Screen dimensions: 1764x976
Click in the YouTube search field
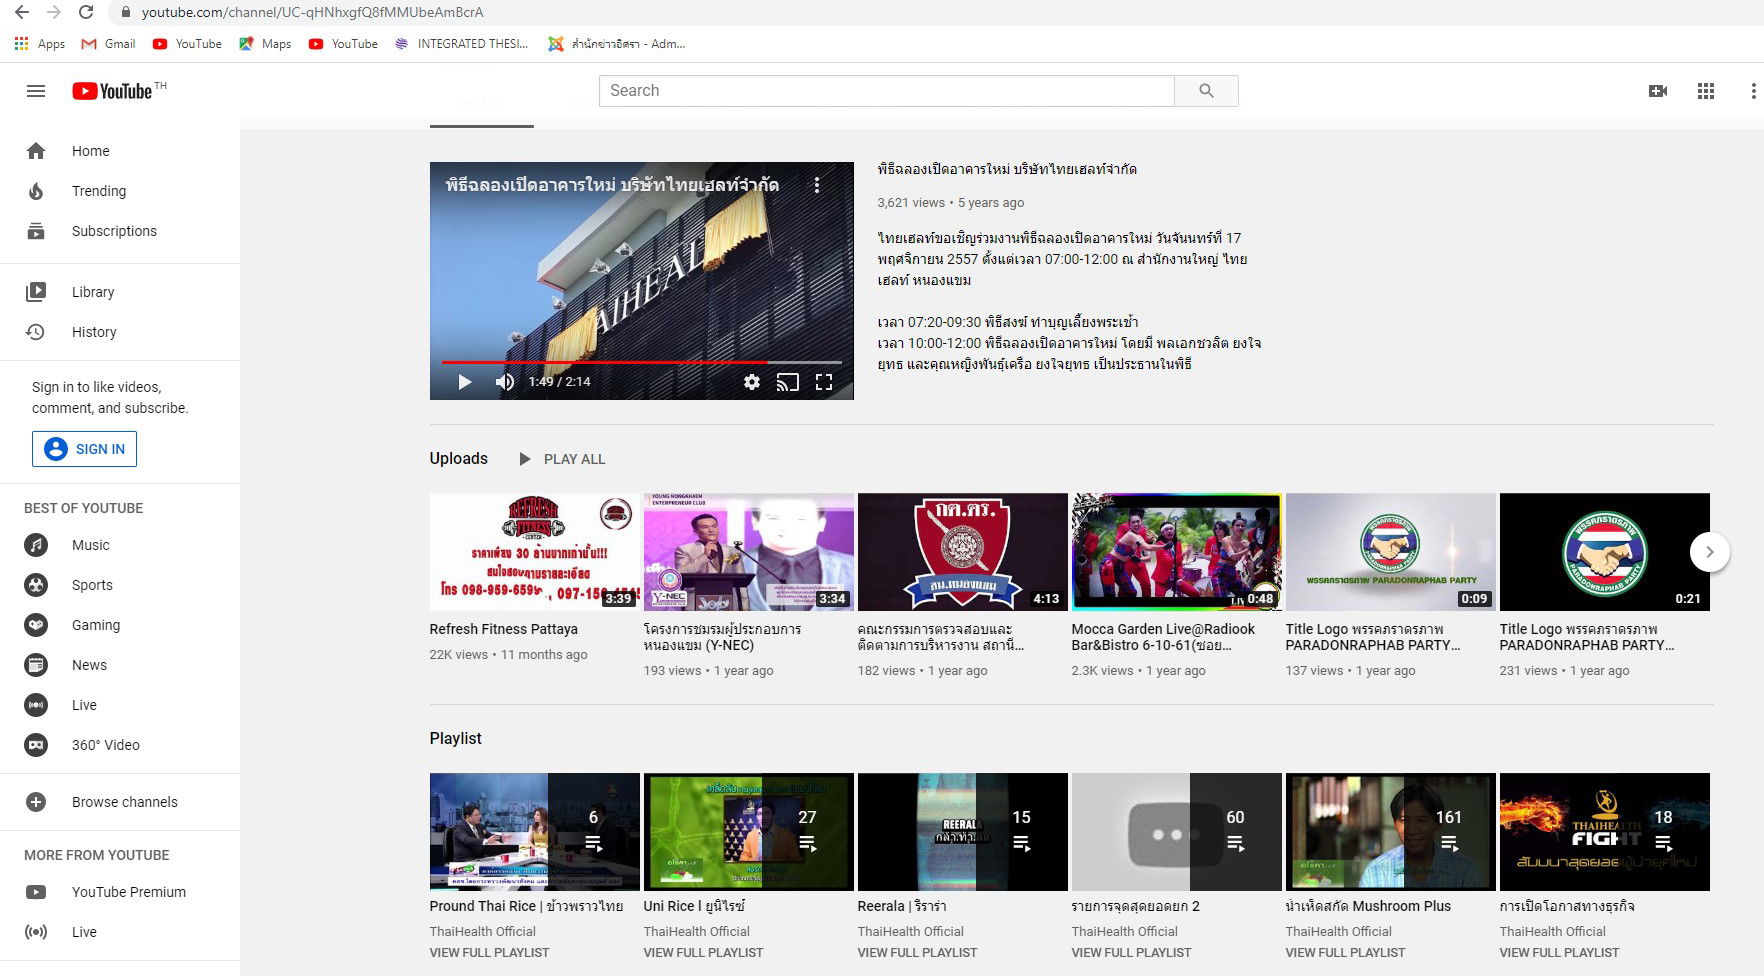click(886, 91)
